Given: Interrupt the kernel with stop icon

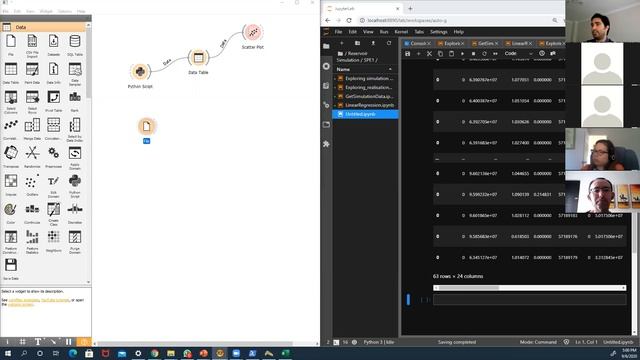Looking at the screenshot, I should coord(473,53).
